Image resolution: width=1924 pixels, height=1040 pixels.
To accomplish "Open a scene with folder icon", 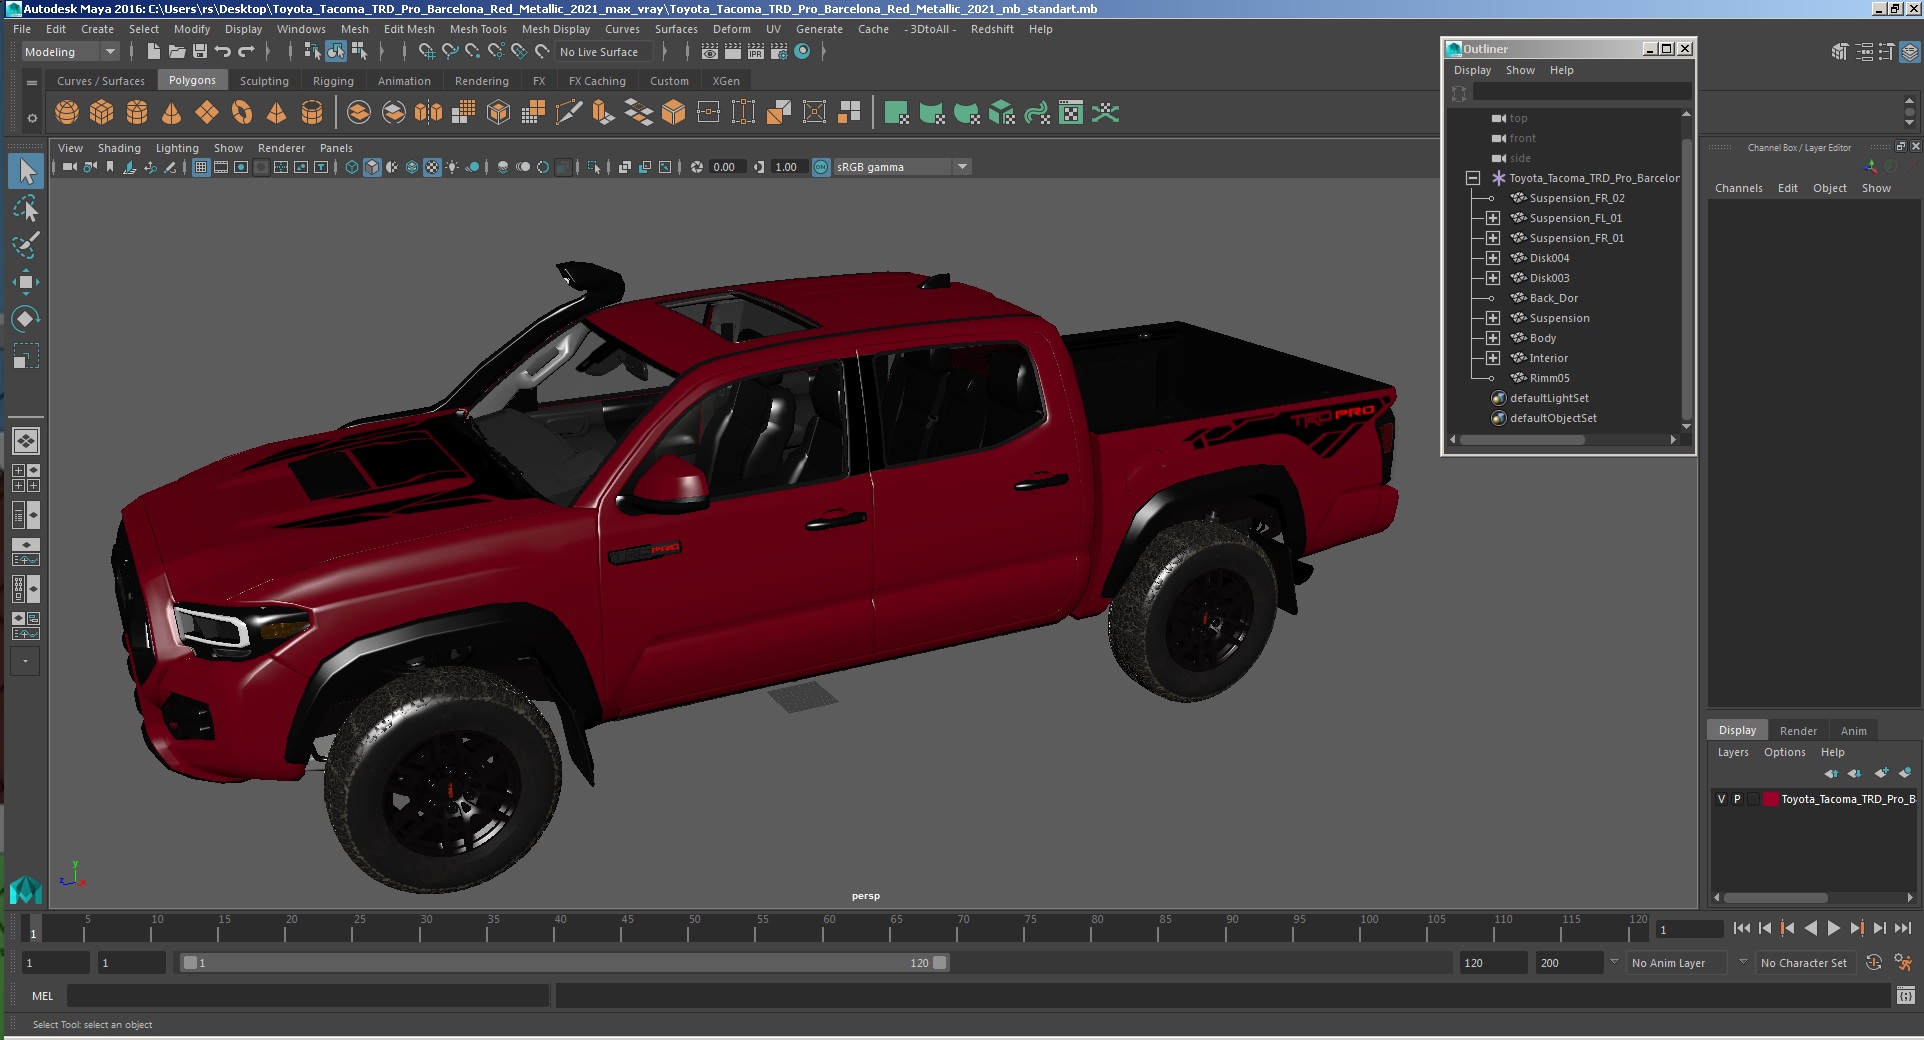I will coord(176,52).
